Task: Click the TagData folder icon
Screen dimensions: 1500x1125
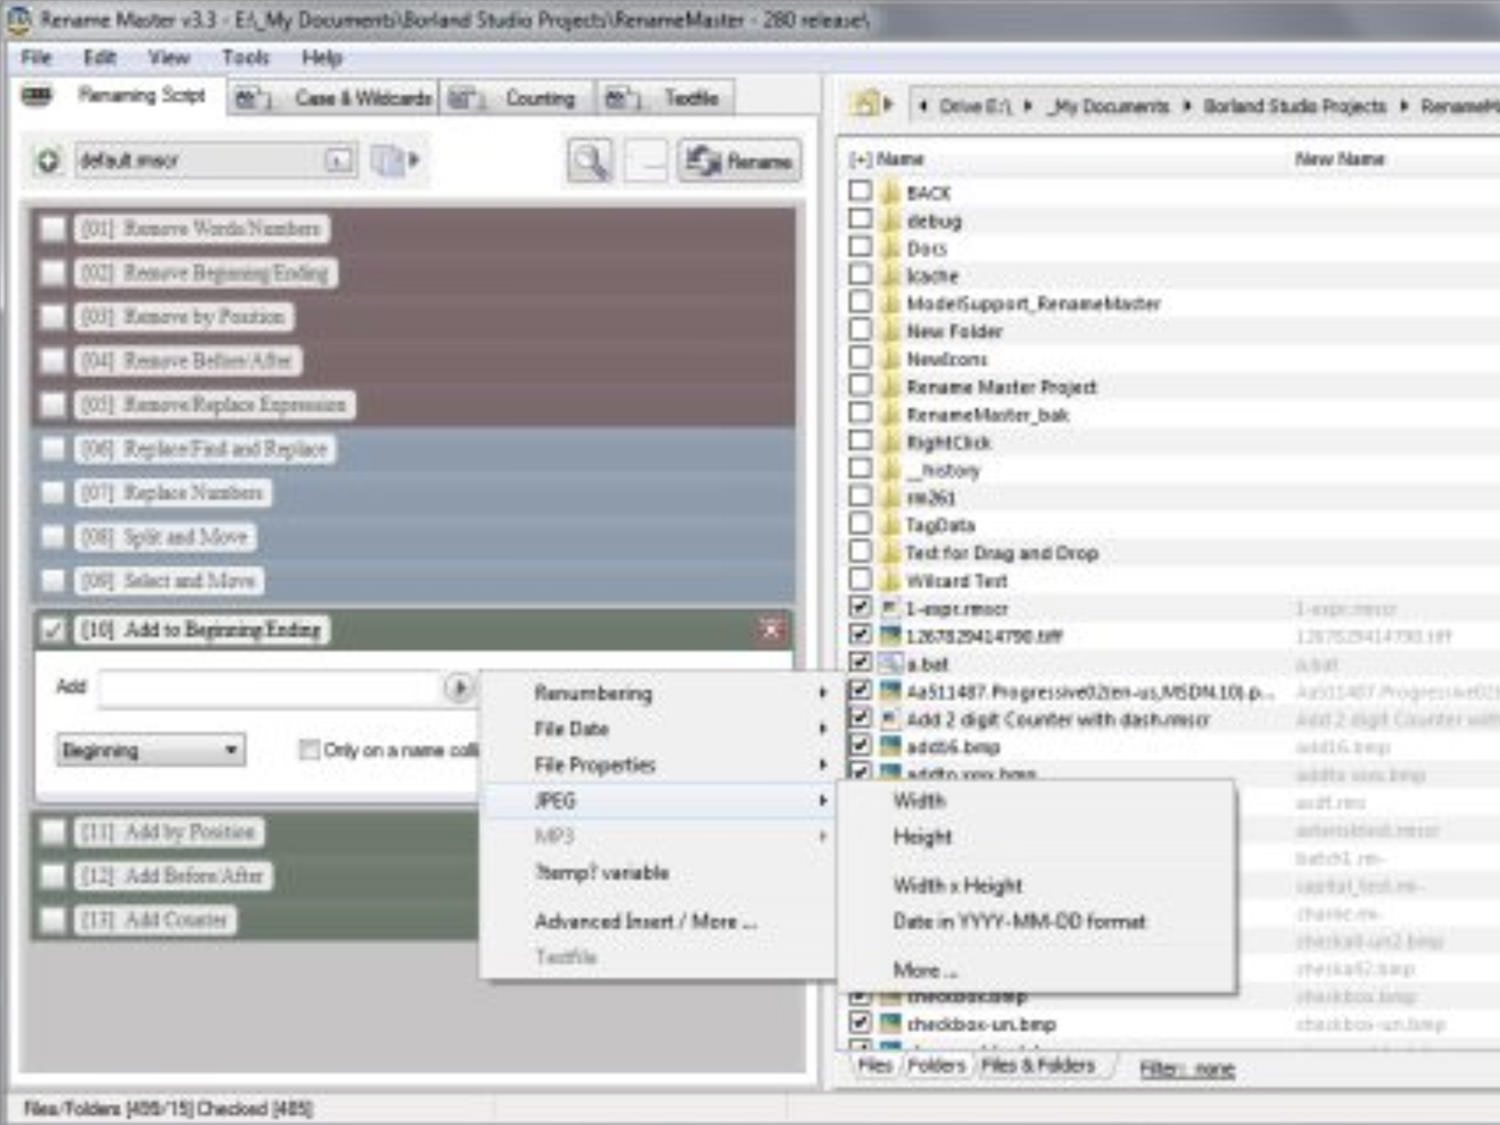Action: click(x=890, y=524)
